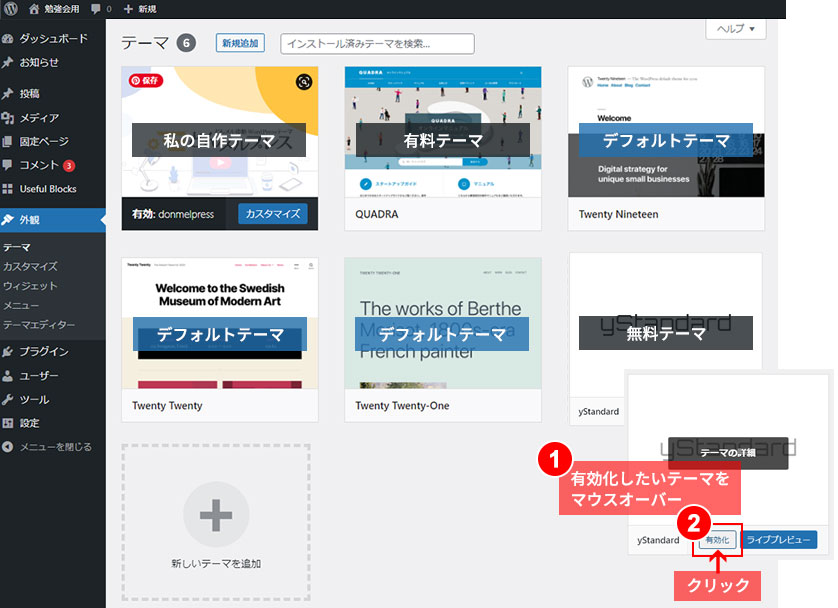This screenshot has height=608, width=838.
Task: Click the 有効: donmelpress active theme label
Action: [x=173, y=214]
